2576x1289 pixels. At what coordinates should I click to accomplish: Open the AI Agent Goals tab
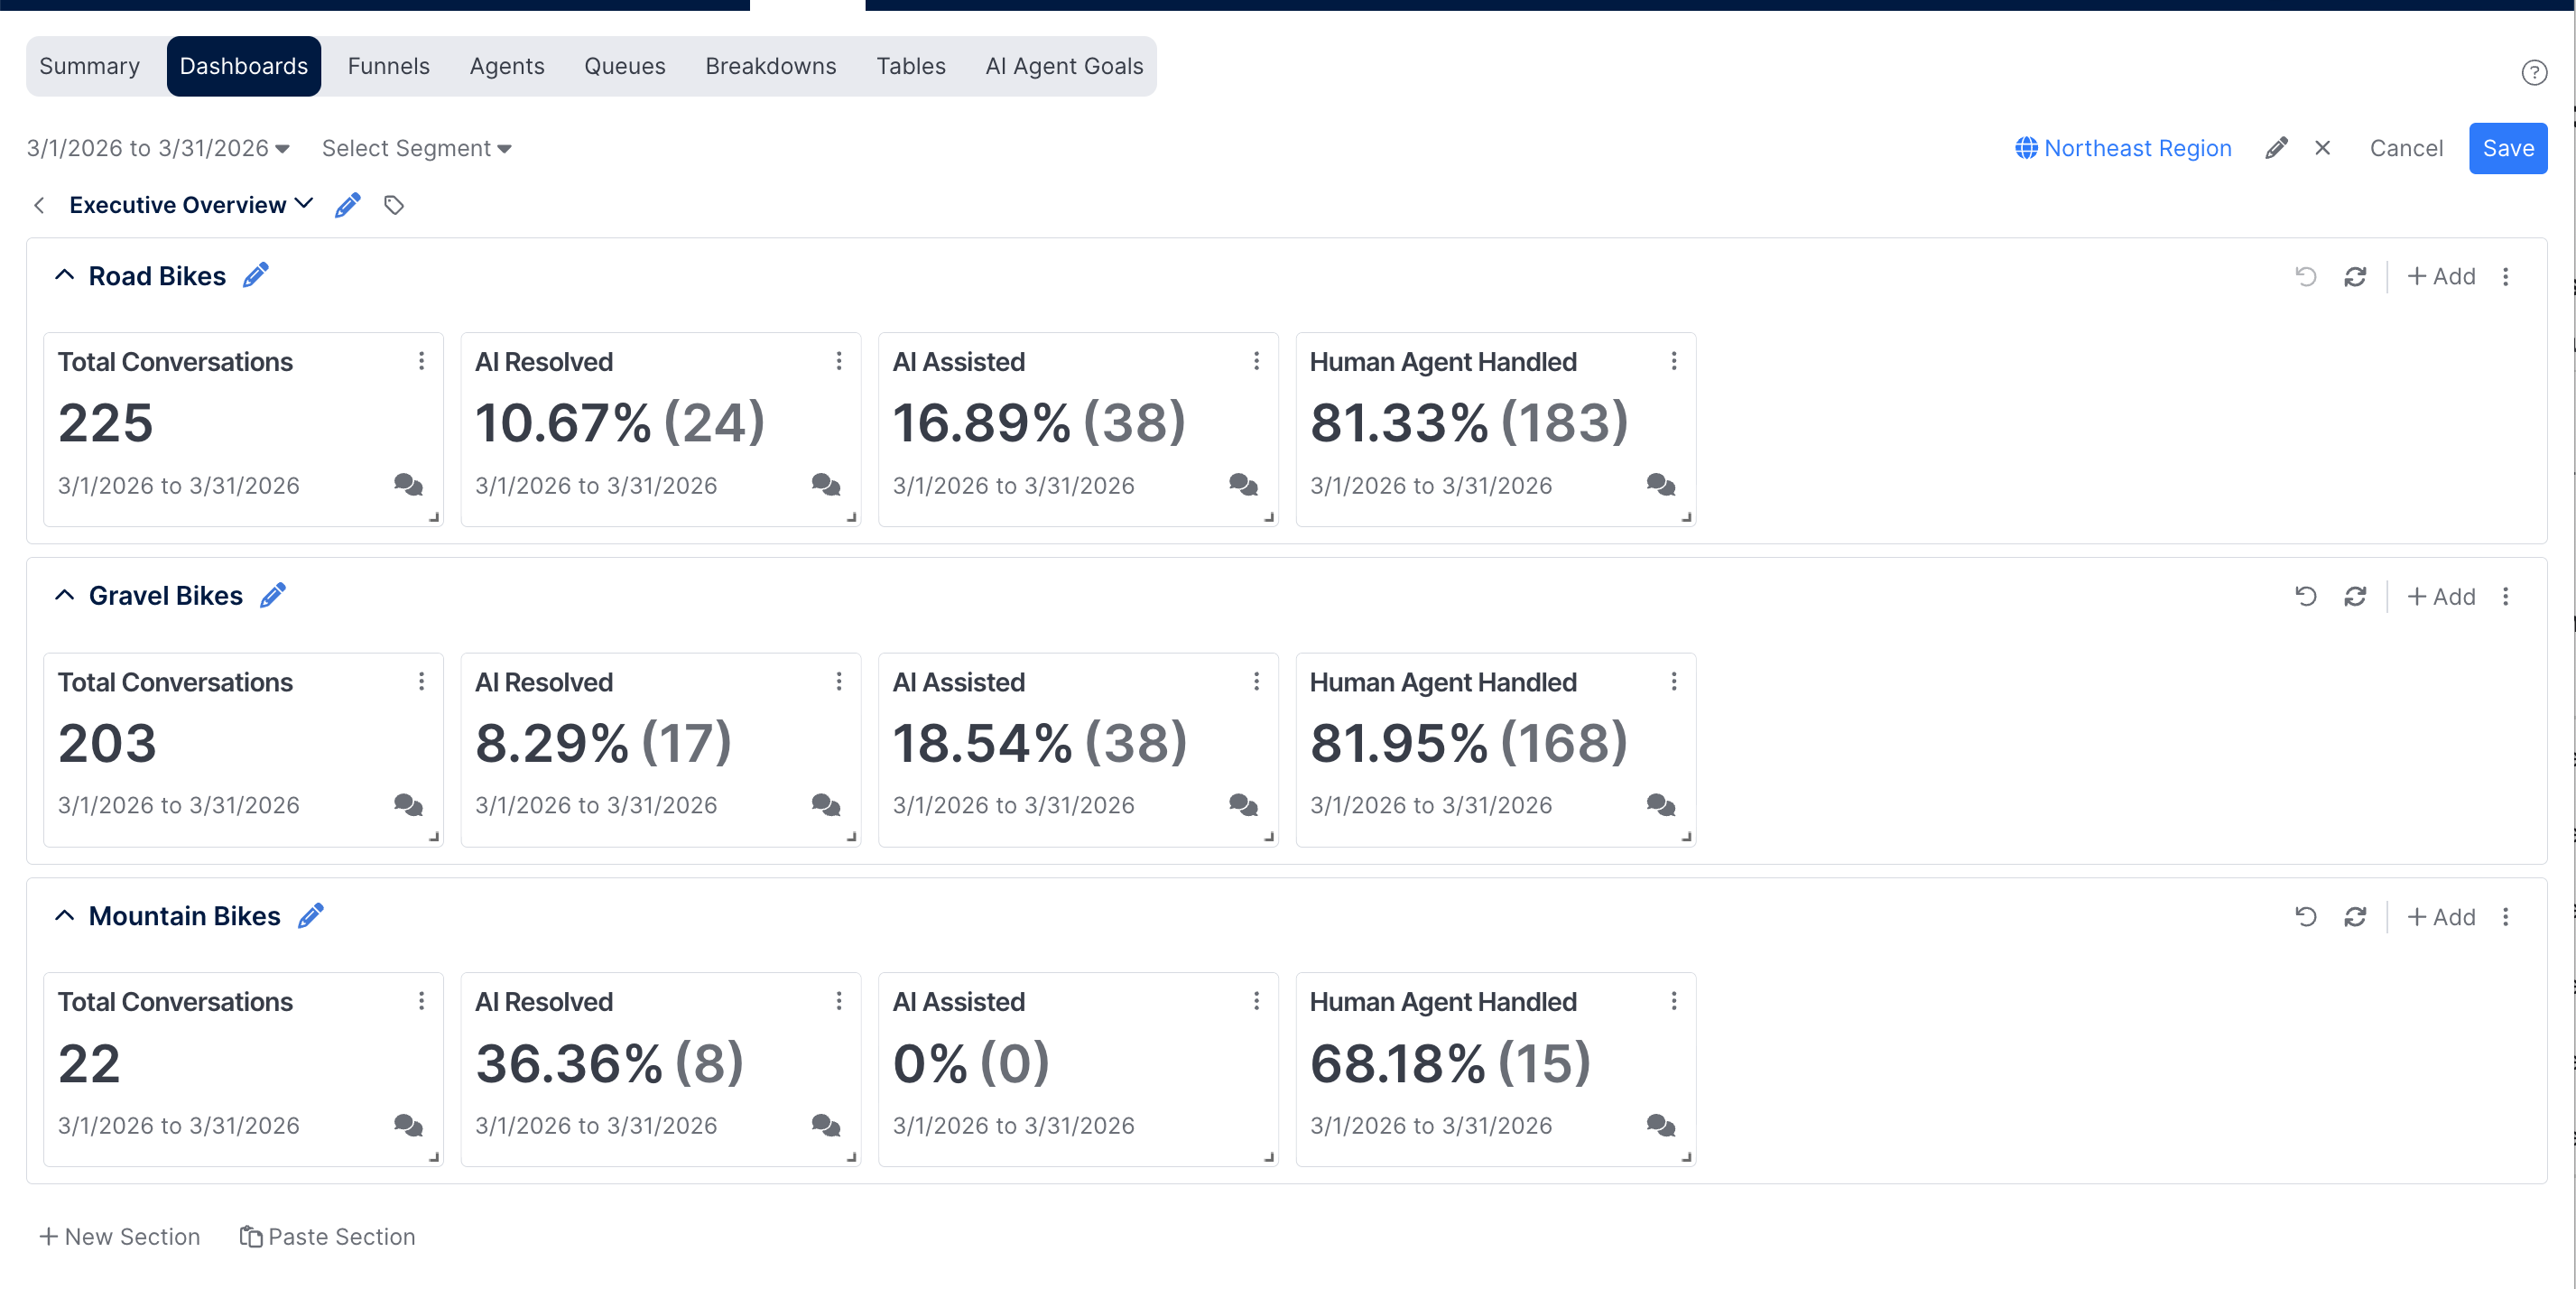(x=1064, y=66)
